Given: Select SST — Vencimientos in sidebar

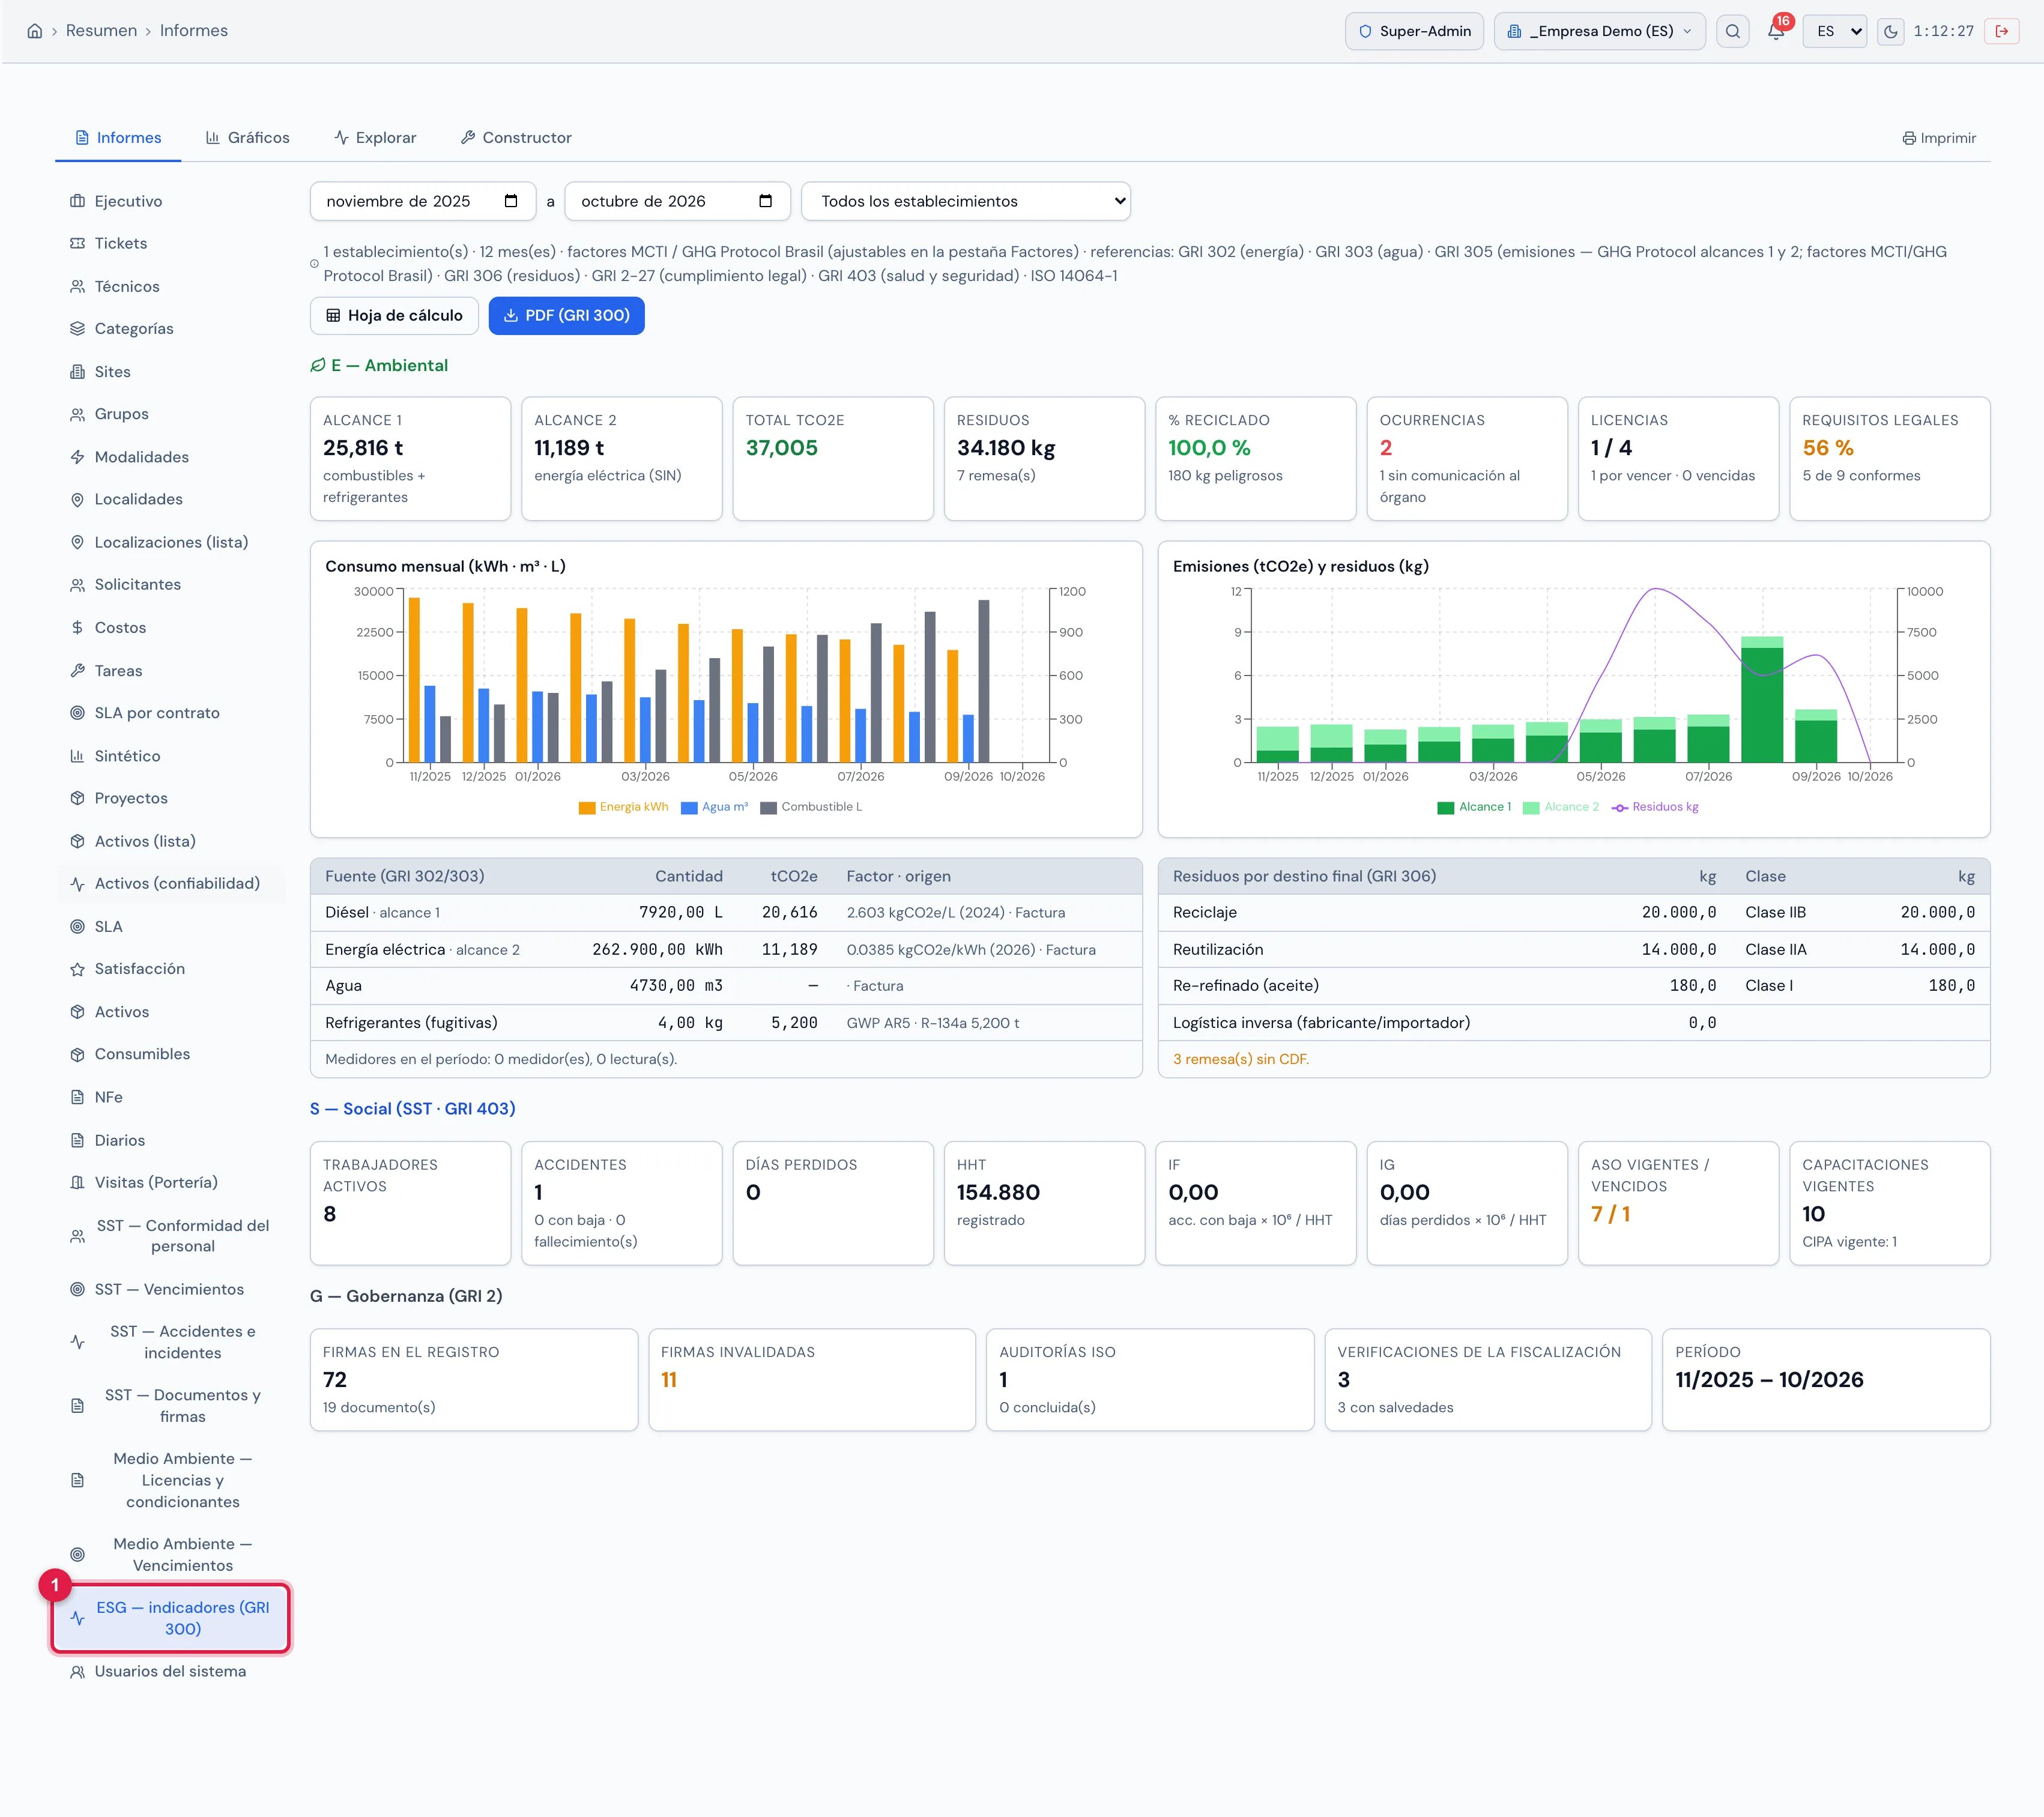Looking at the screenshot, I should pyautogui.click(x=170, y=1289).
